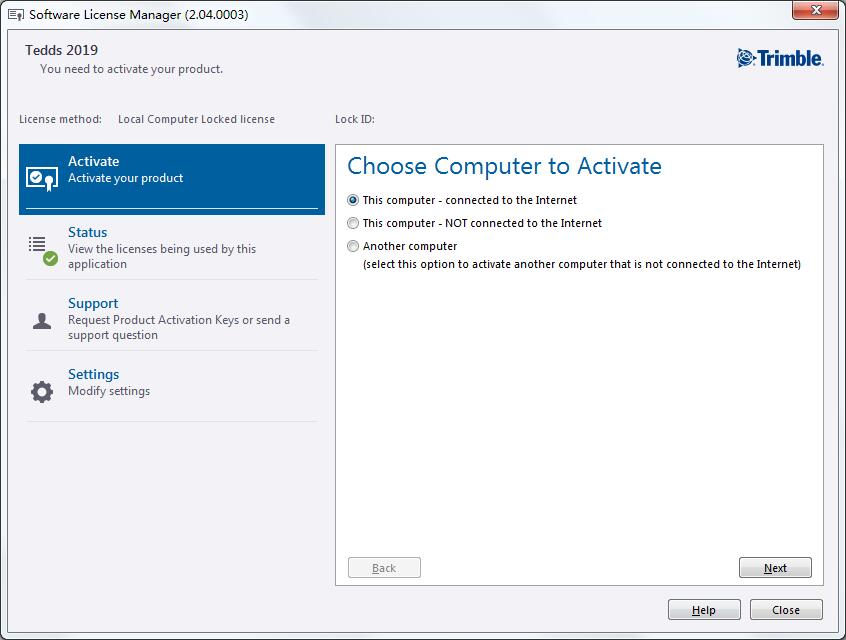This screenshot has height=640, width=846.
Task: Click the Back button
Action: point(384,568)
